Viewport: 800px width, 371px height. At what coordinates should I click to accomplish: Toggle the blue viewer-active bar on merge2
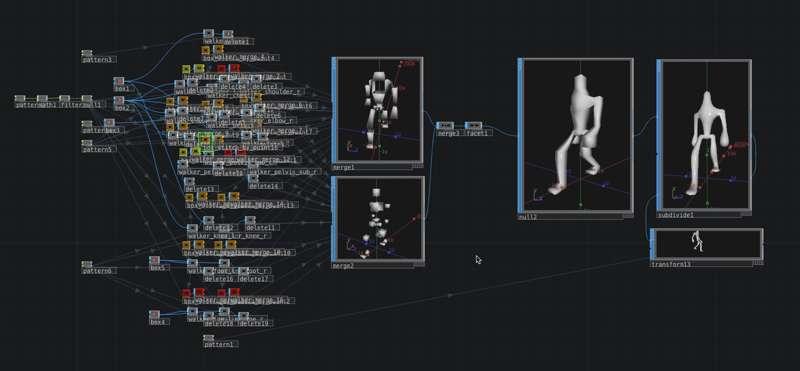click(x=334, y=219)
